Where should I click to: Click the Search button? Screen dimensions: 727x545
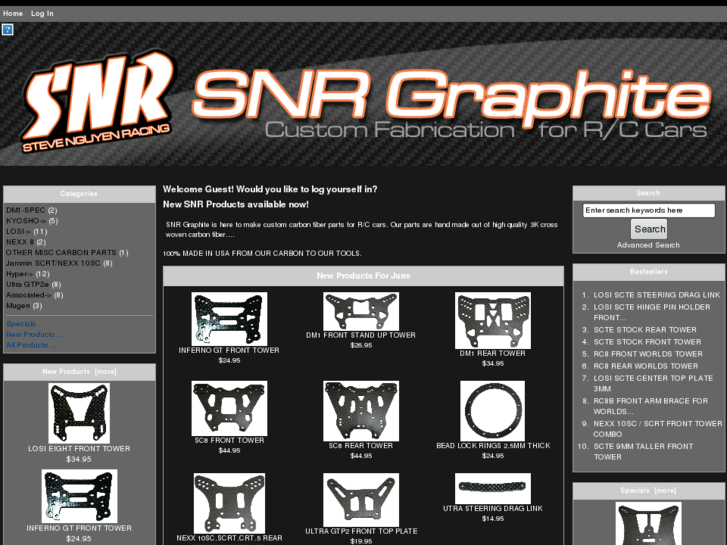649,229
